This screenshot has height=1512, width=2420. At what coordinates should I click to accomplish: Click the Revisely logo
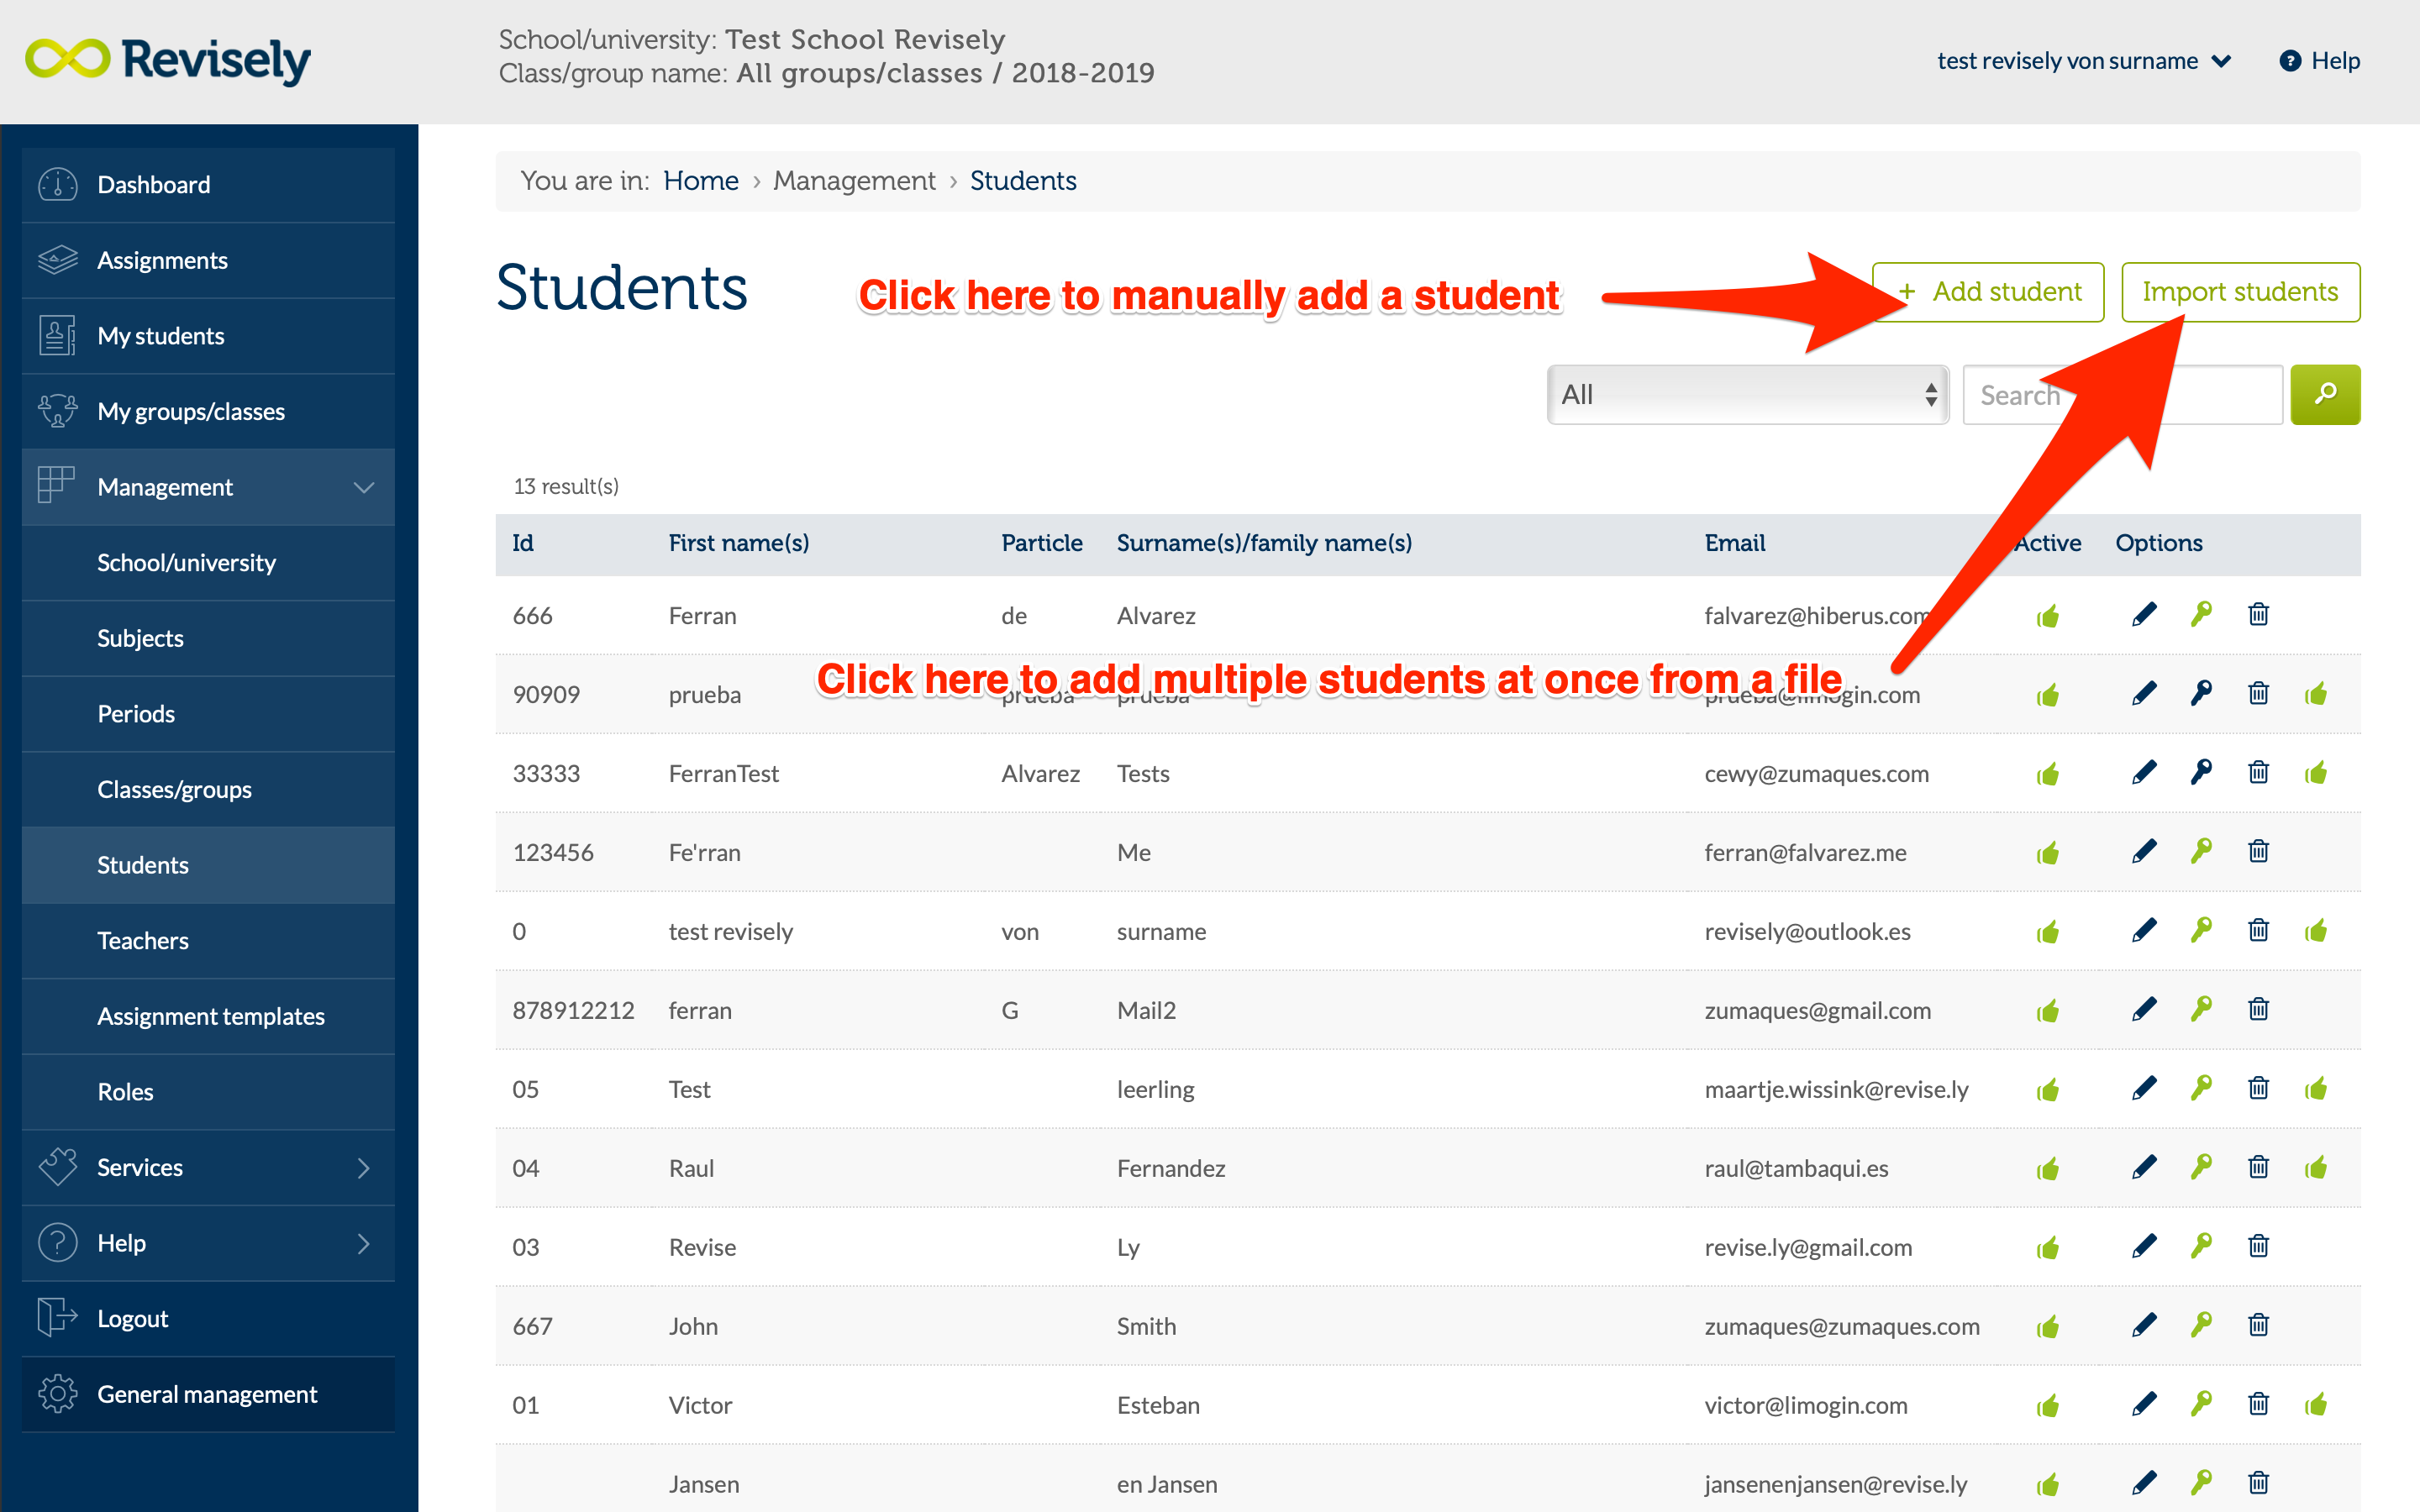pyautogui.click(x=168, y=60)
